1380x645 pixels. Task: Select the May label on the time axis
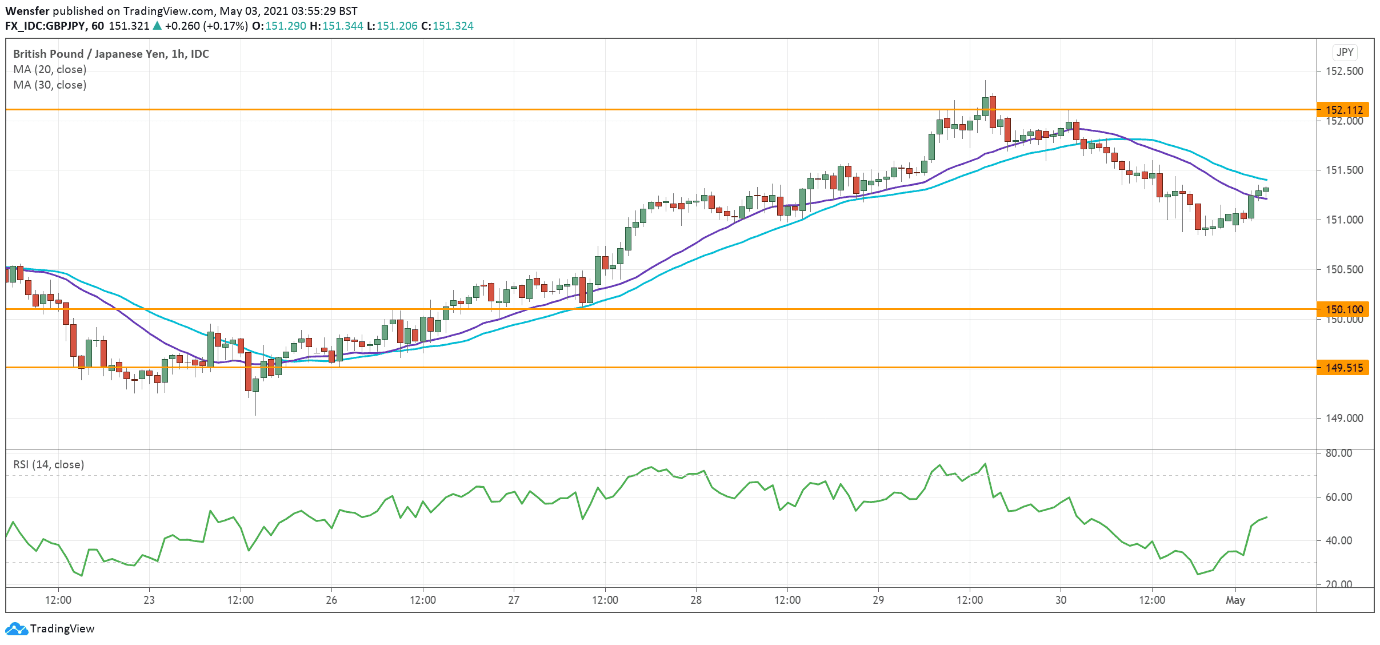click(x=1237, y=600)
